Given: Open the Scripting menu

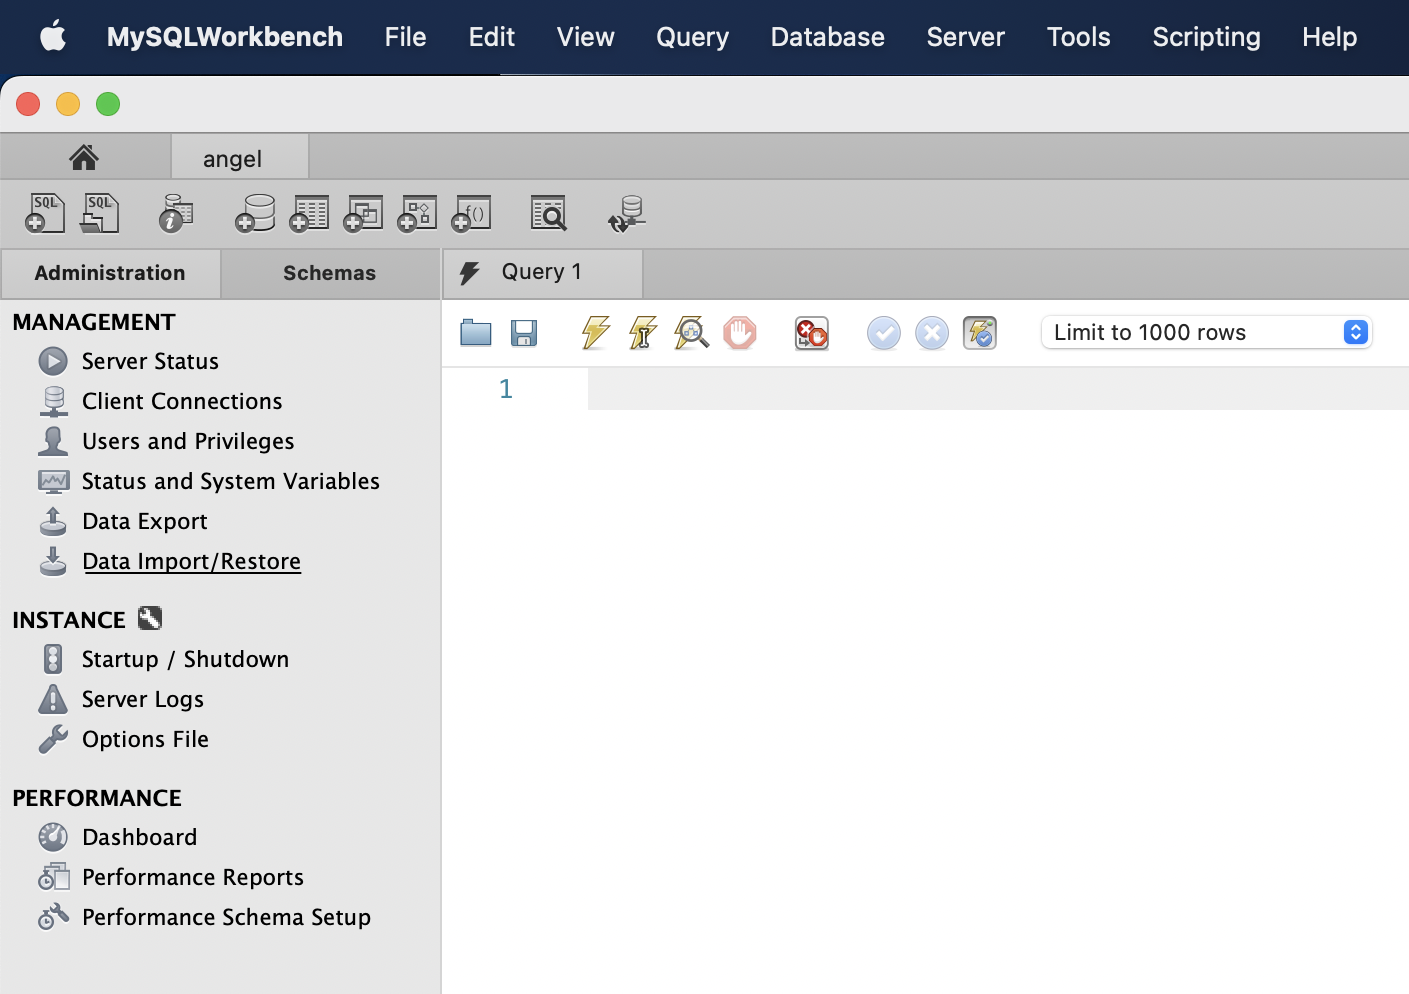Looking at the screenshot, I should tap(1207, 37).
